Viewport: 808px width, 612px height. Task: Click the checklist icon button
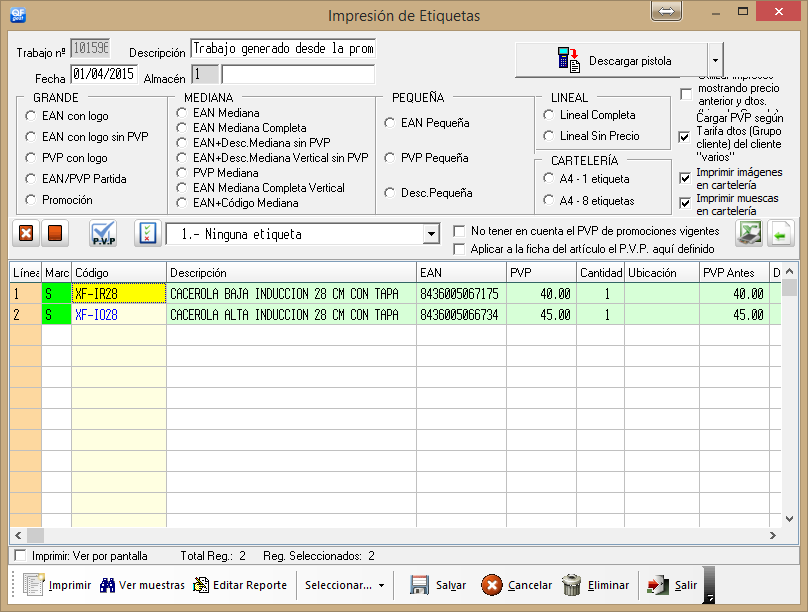click(148, 233)
